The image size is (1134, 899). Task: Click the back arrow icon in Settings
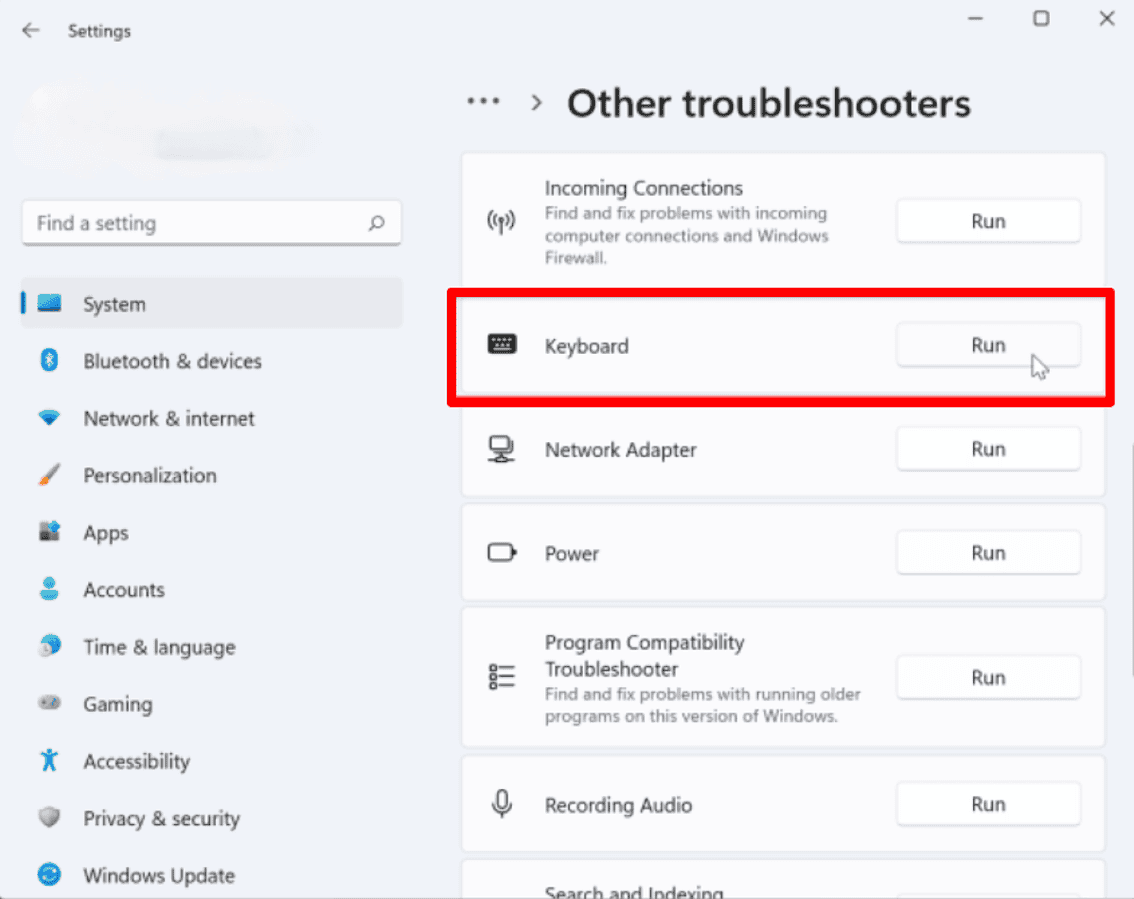pos(30,30)
